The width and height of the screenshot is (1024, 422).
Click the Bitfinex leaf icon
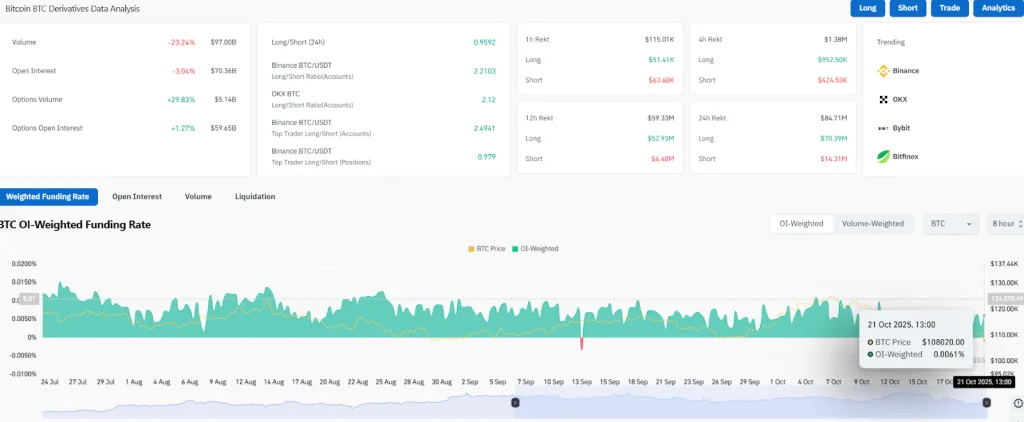point(883,156)
